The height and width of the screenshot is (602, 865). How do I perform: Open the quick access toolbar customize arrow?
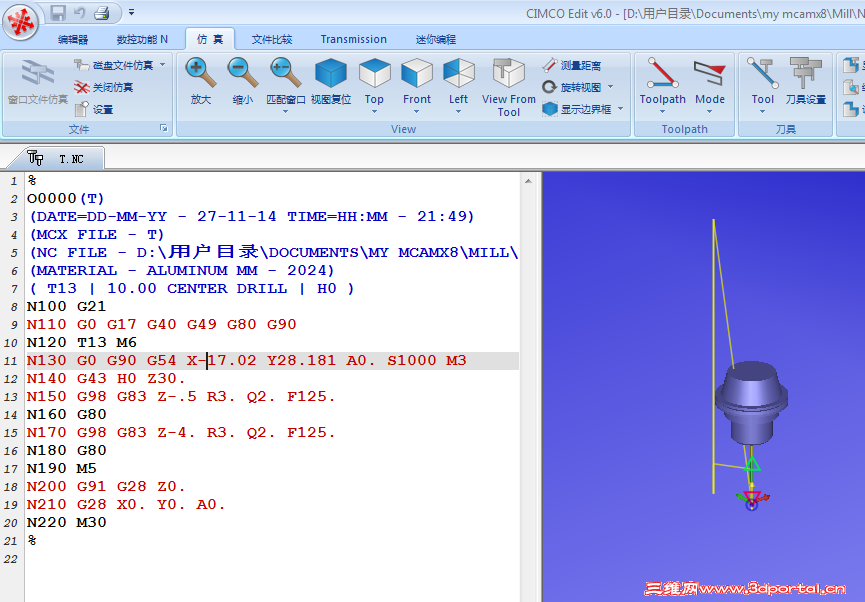(131, 12)
